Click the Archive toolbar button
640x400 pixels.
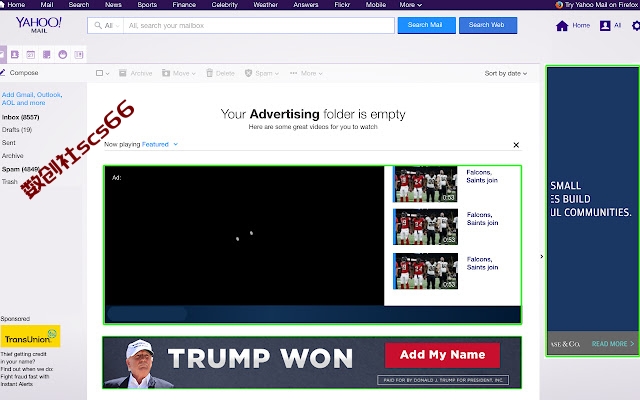tap(136, 73)
